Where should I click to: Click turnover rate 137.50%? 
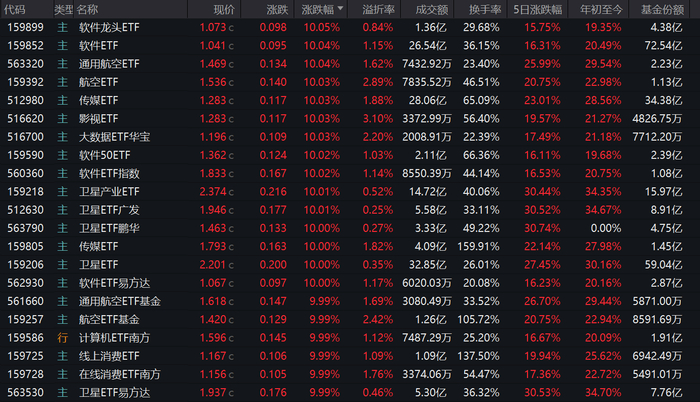point(478,356)
